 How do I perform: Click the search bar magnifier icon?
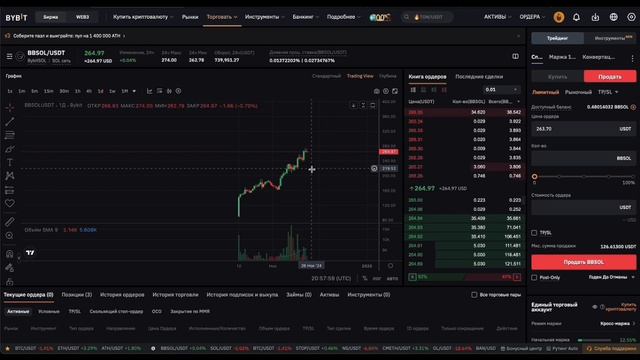coord(406,17)
